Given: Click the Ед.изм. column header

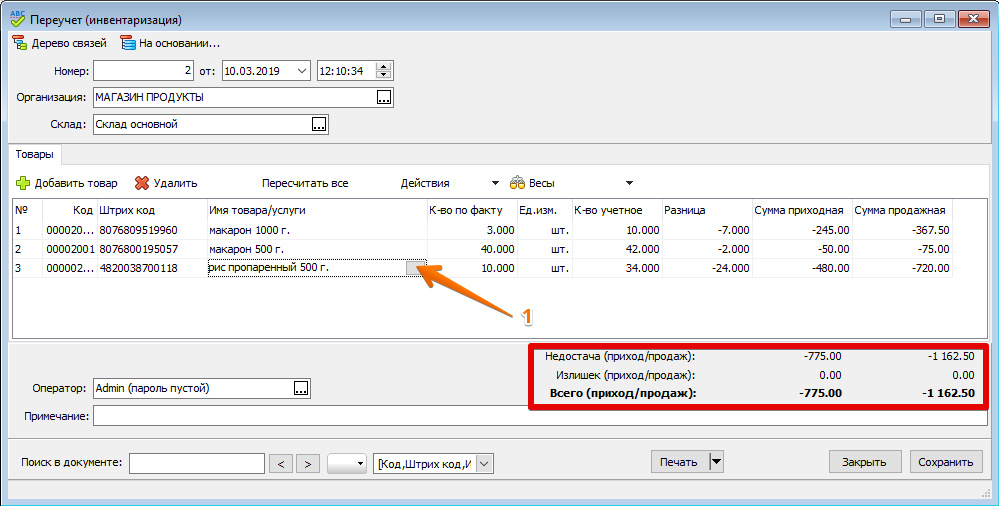Looking at the screenshot, I should pyautogui.click(x=544, y=210).
